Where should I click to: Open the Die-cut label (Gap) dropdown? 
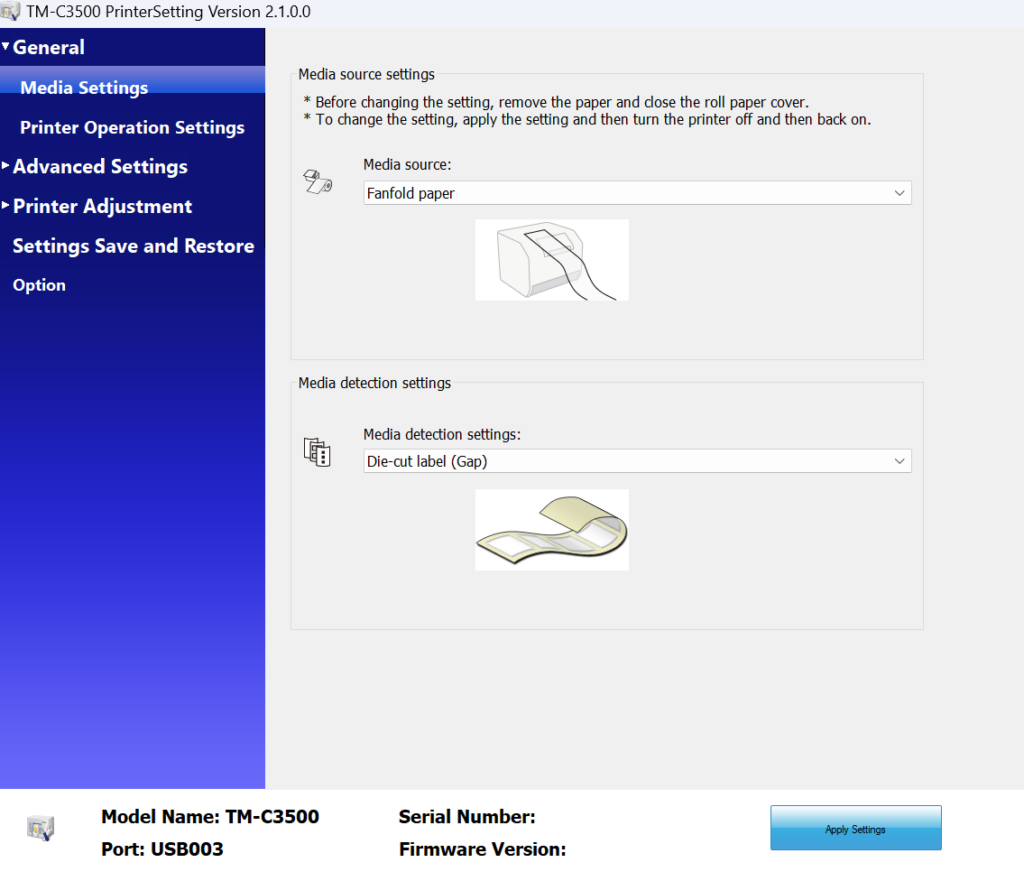coord(637,461)
